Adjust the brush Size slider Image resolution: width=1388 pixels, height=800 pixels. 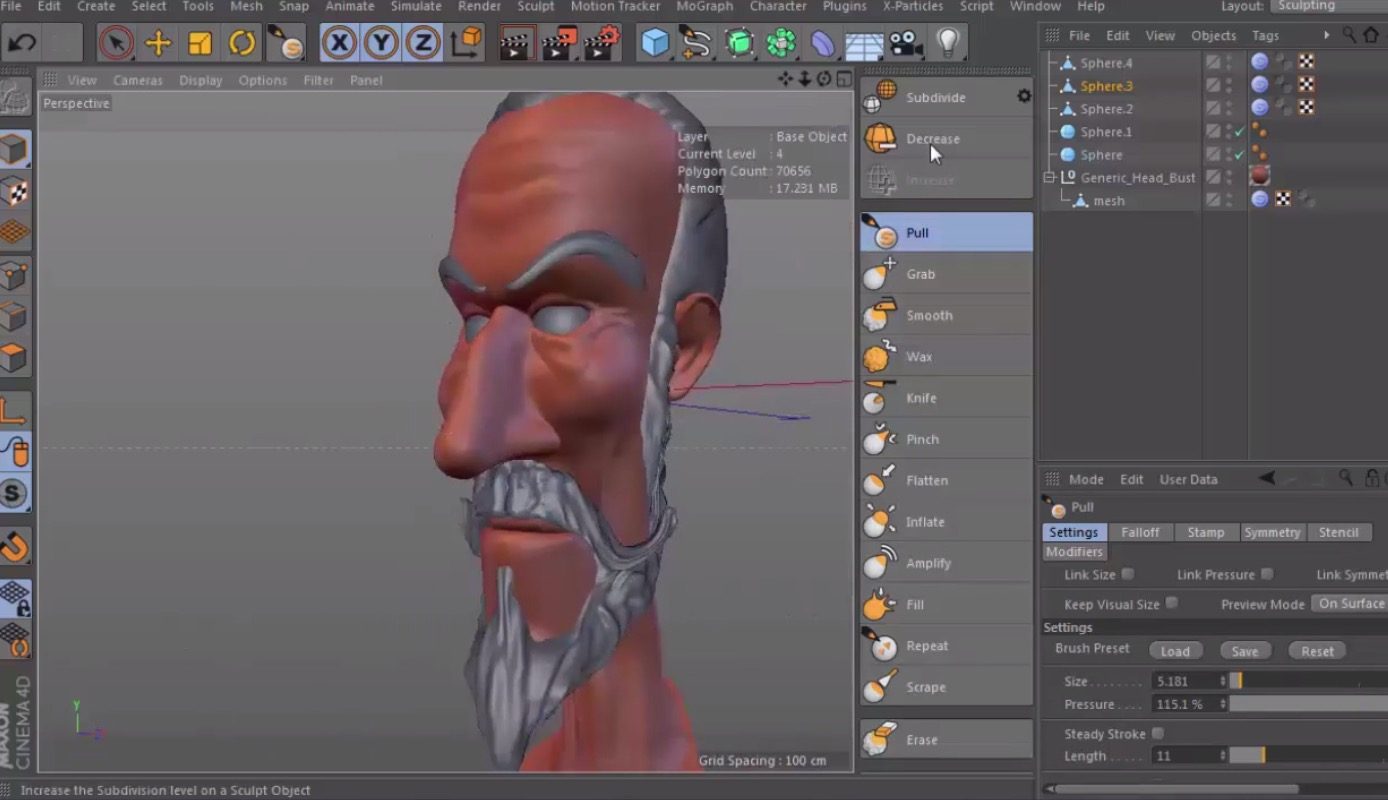point(1309,681)
